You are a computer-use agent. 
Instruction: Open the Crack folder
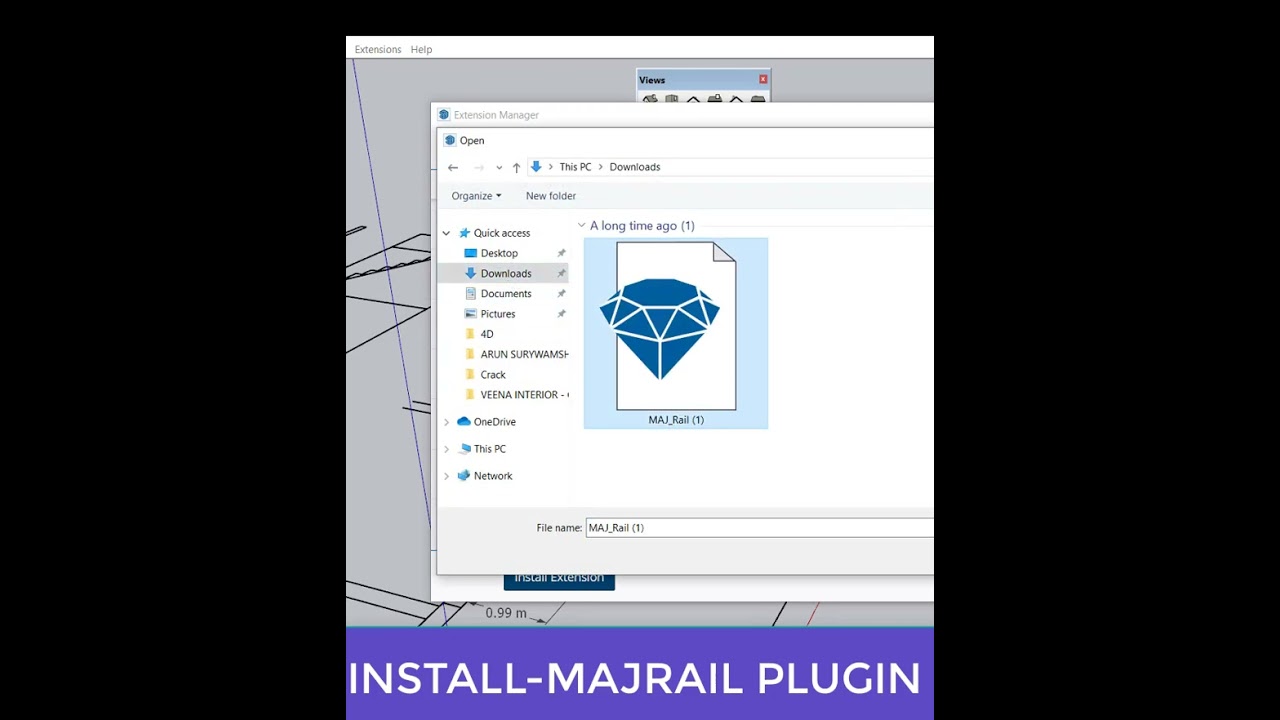click(493, 374)
